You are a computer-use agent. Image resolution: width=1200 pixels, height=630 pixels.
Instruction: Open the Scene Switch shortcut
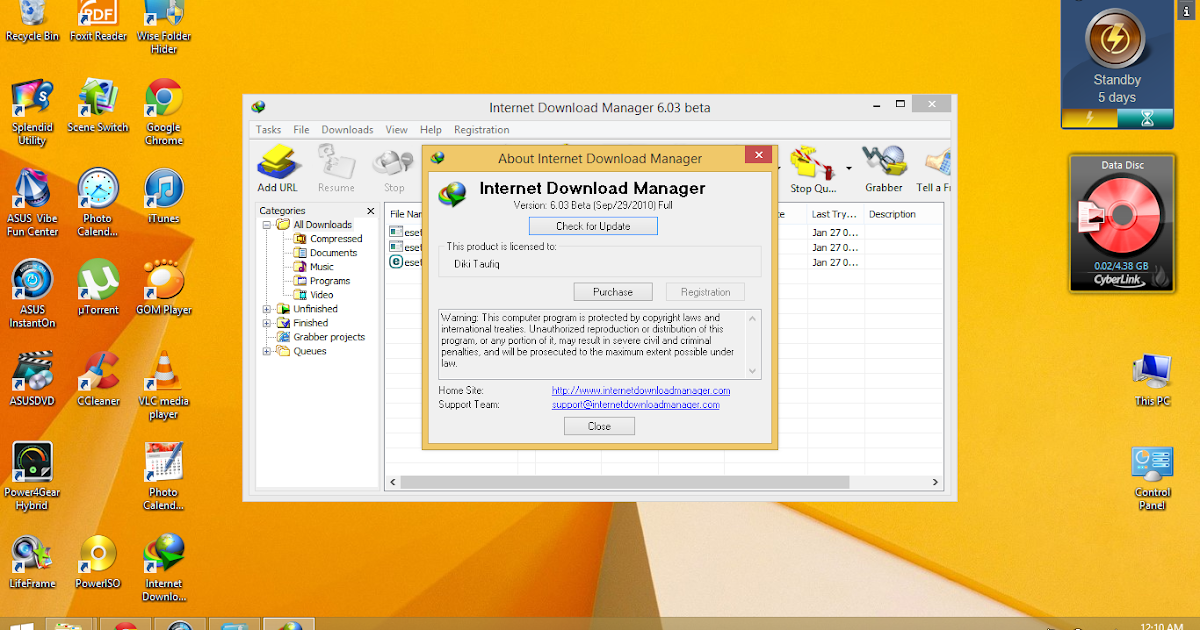(x=98, y=106)
